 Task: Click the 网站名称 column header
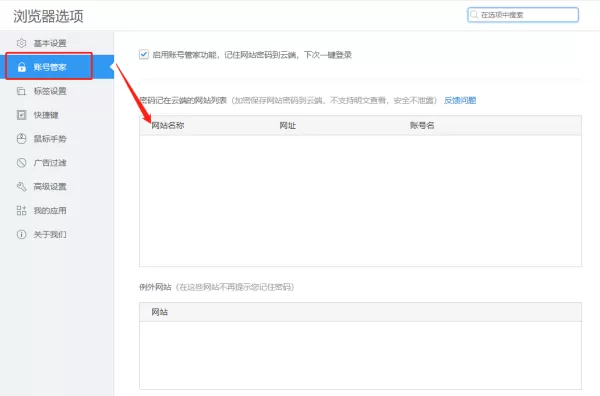pos(168,125)
